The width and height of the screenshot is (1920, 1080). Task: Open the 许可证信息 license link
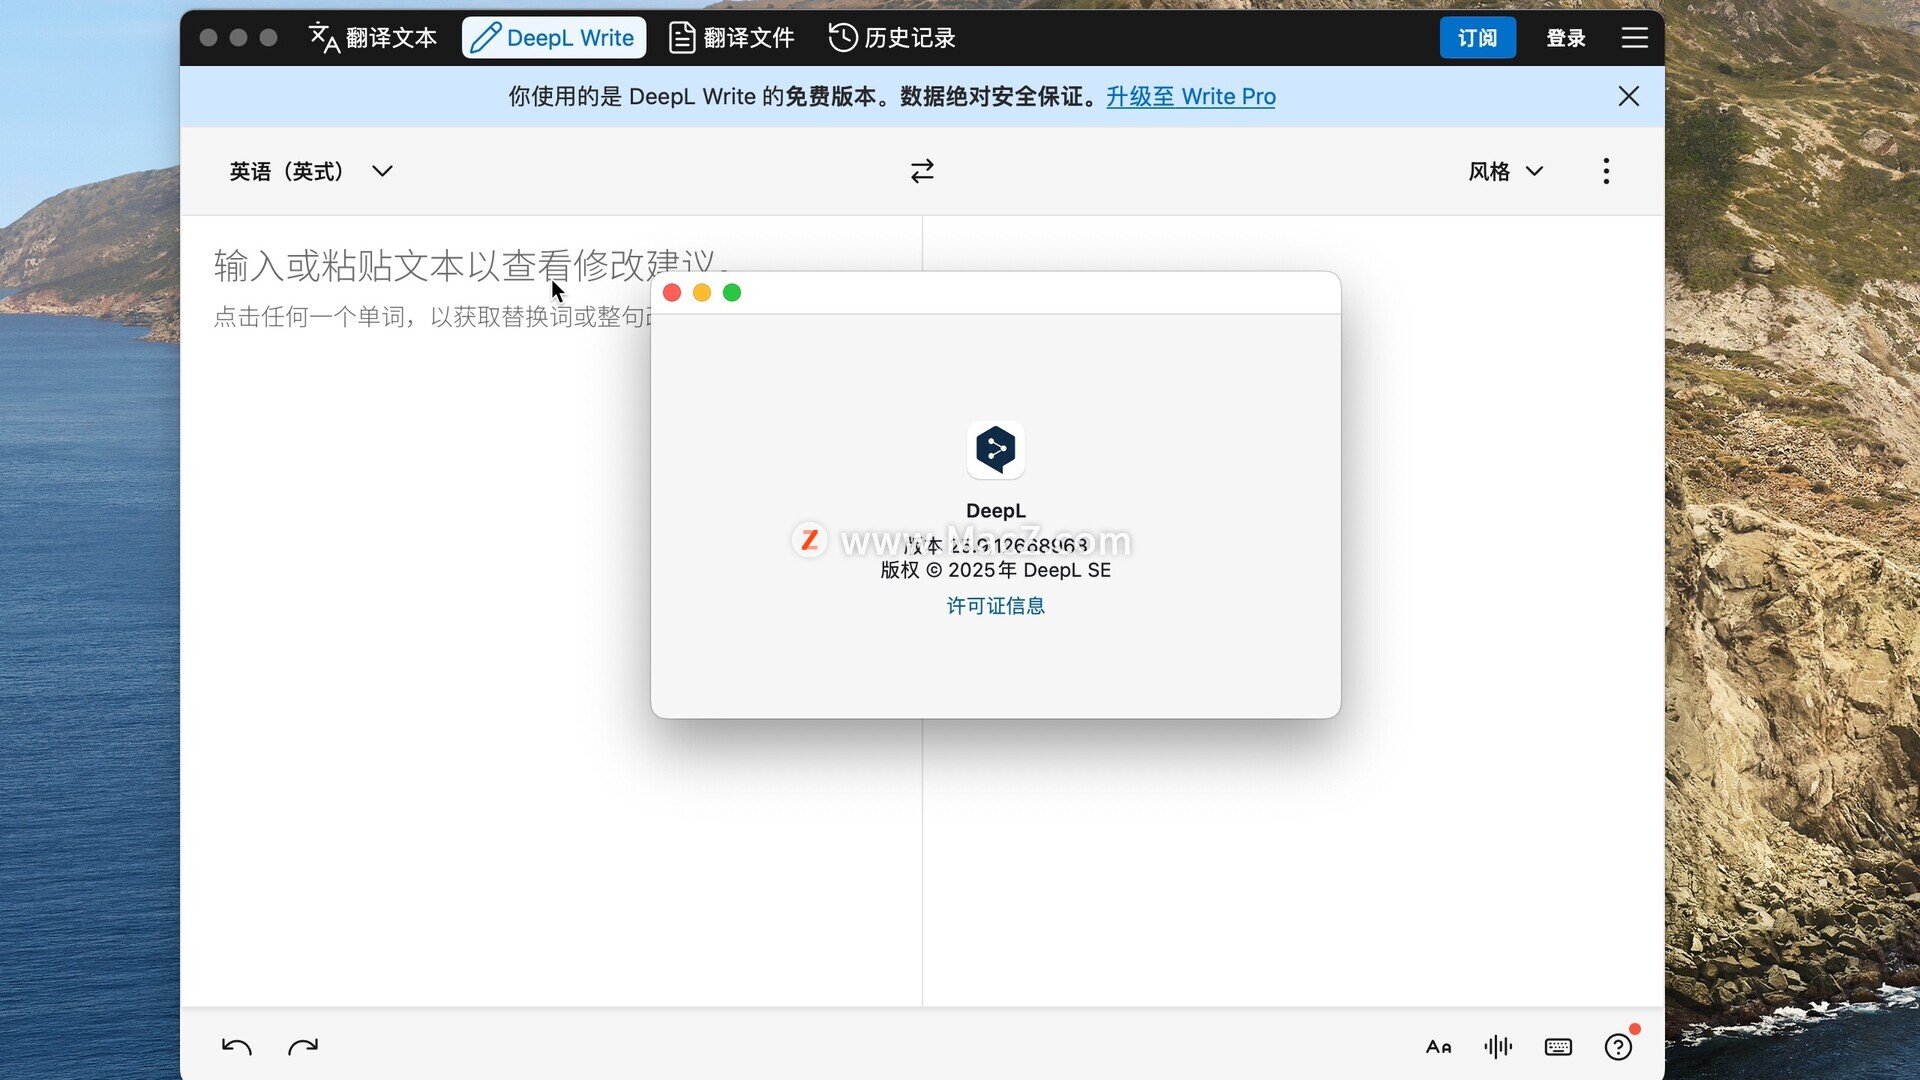pos(995,606)
